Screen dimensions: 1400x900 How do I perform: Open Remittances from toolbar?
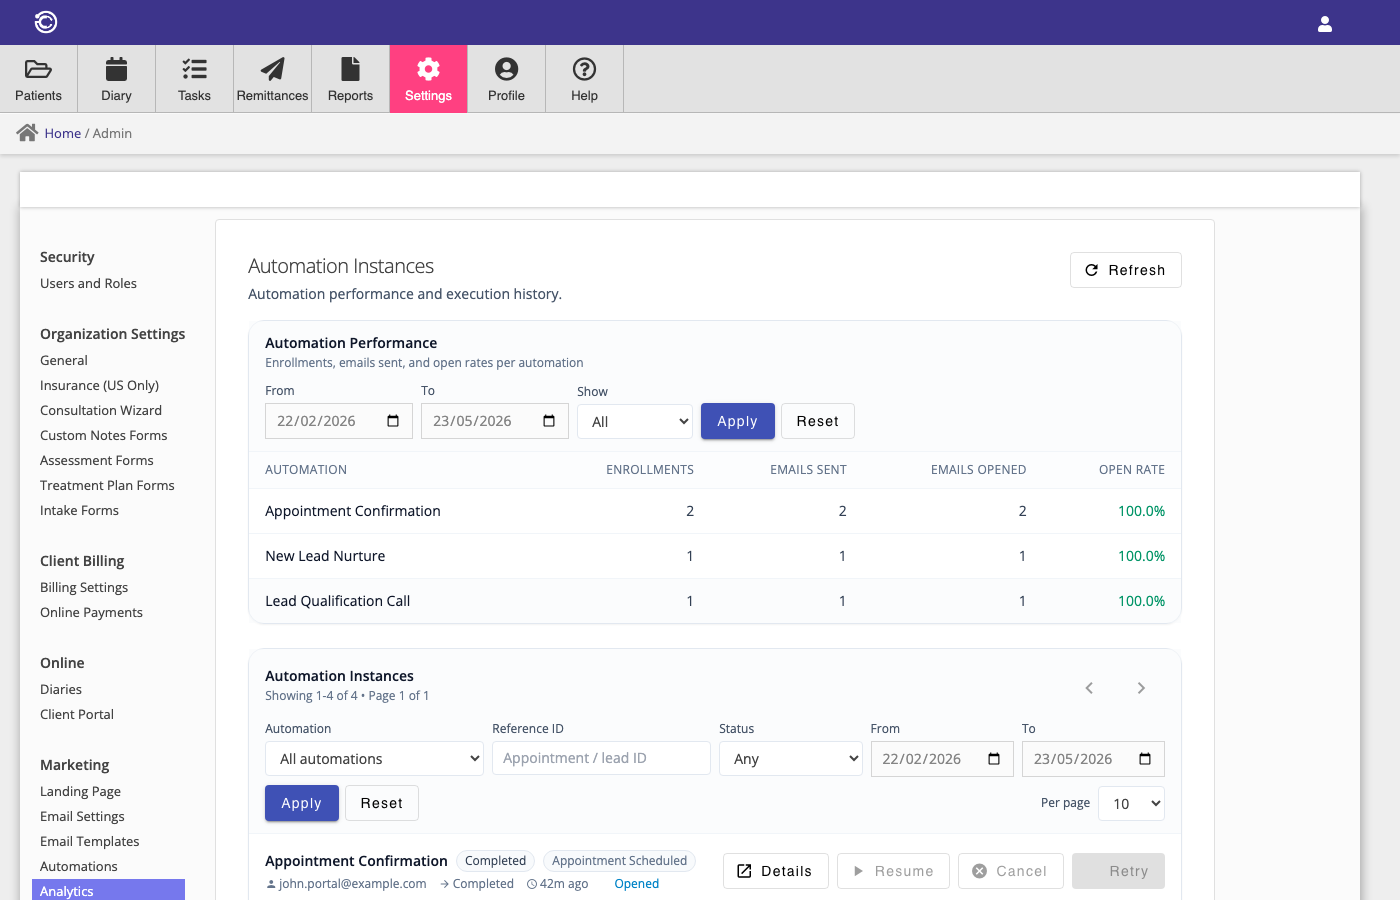click(x=273, y=79)
